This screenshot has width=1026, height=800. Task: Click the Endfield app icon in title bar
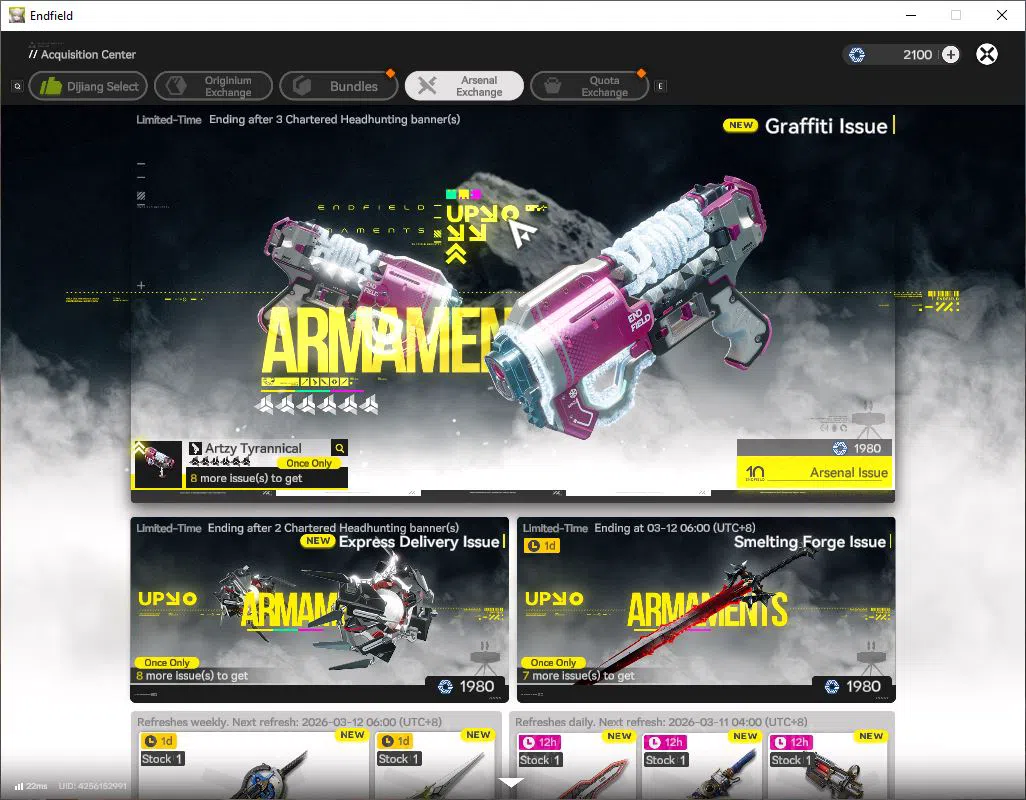pyautogui.click(x=16, y=15)
